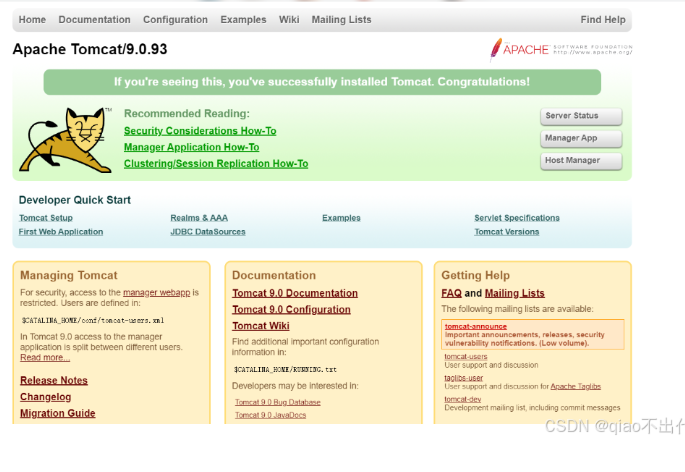This screenshot has width=685, height=472.
Task: Click the Apache Tomcat/9.0.93 heading
Action: pyautogui.click(x=90, y=49)
